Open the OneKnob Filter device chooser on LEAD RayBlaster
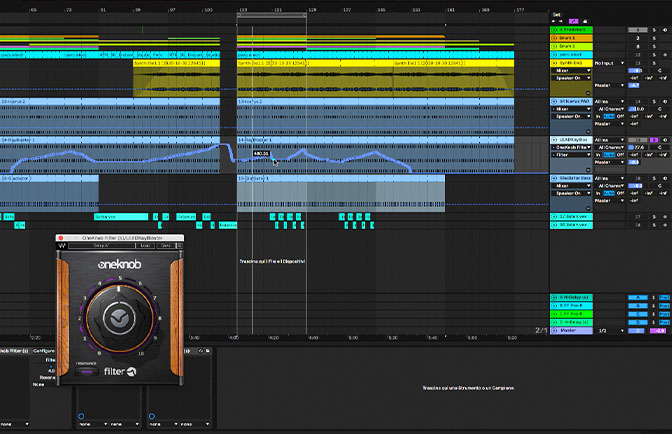 pyautogui.click(x=571, y=147)
